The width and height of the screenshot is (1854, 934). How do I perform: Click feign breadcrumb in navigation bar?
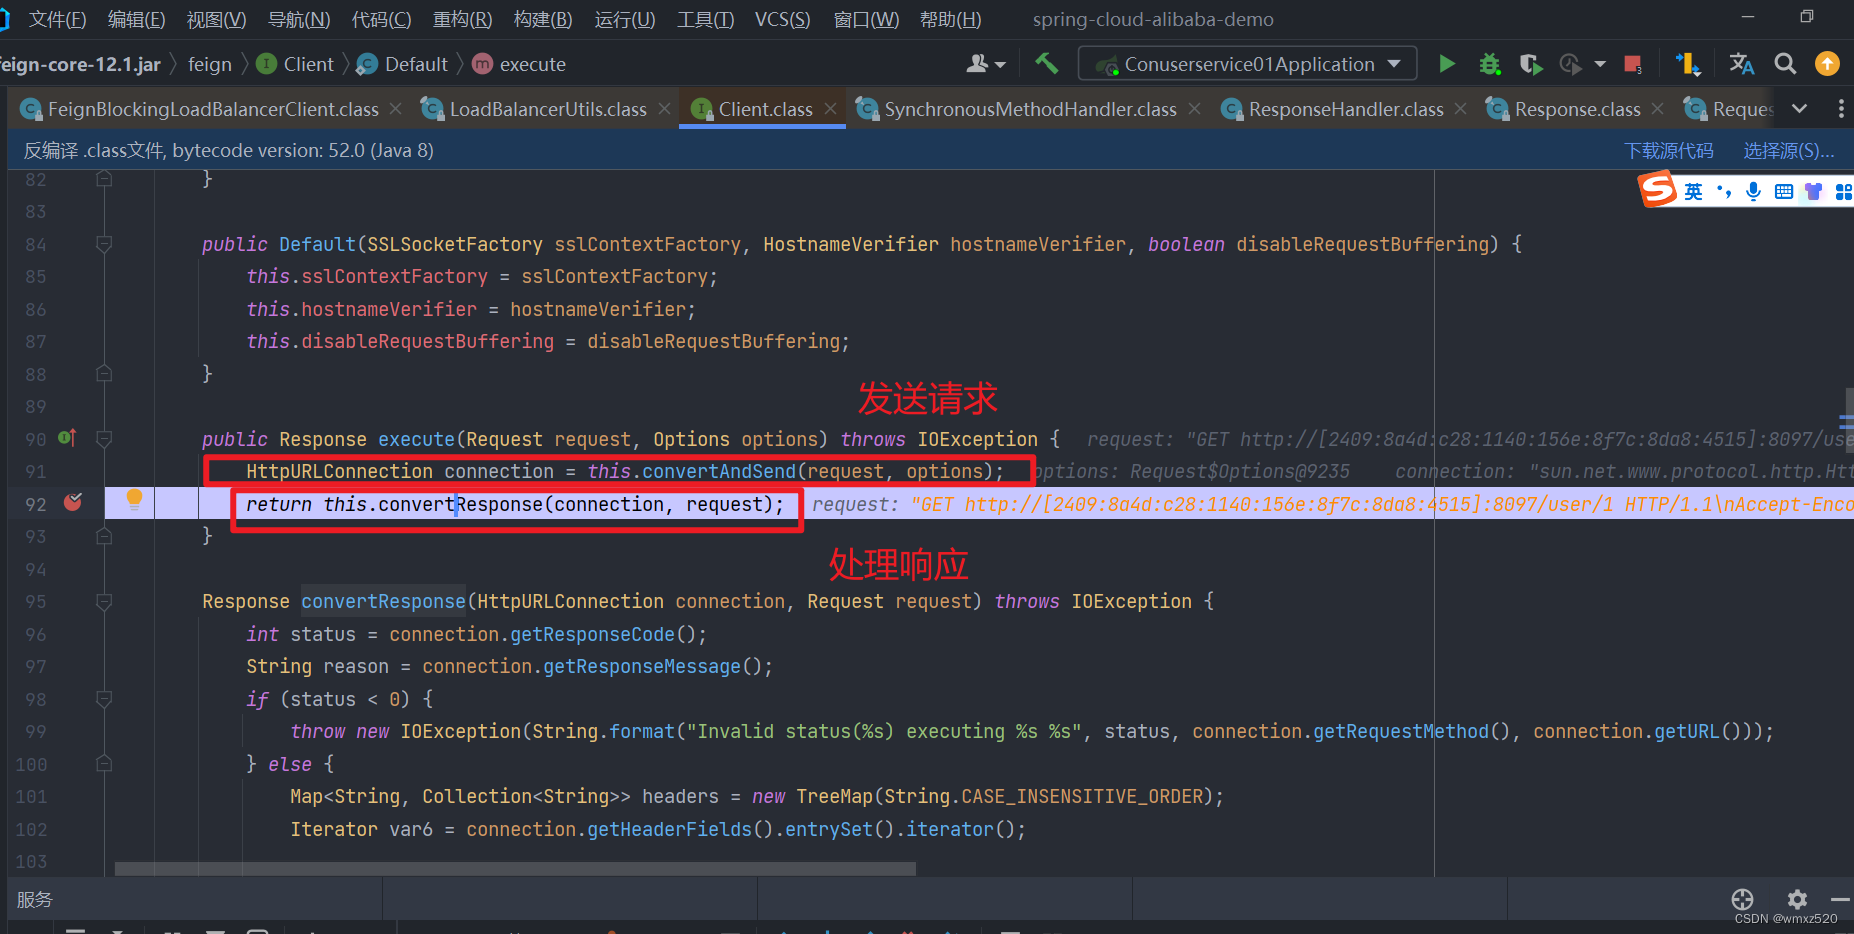(x=209, y=64)
